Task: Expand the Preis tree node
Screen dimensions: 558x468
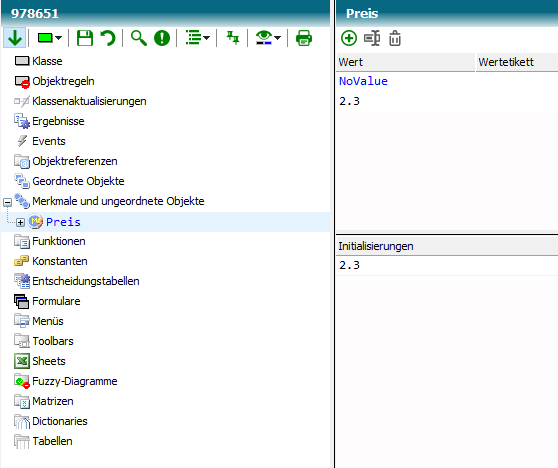Action: (x=20, y=222)
